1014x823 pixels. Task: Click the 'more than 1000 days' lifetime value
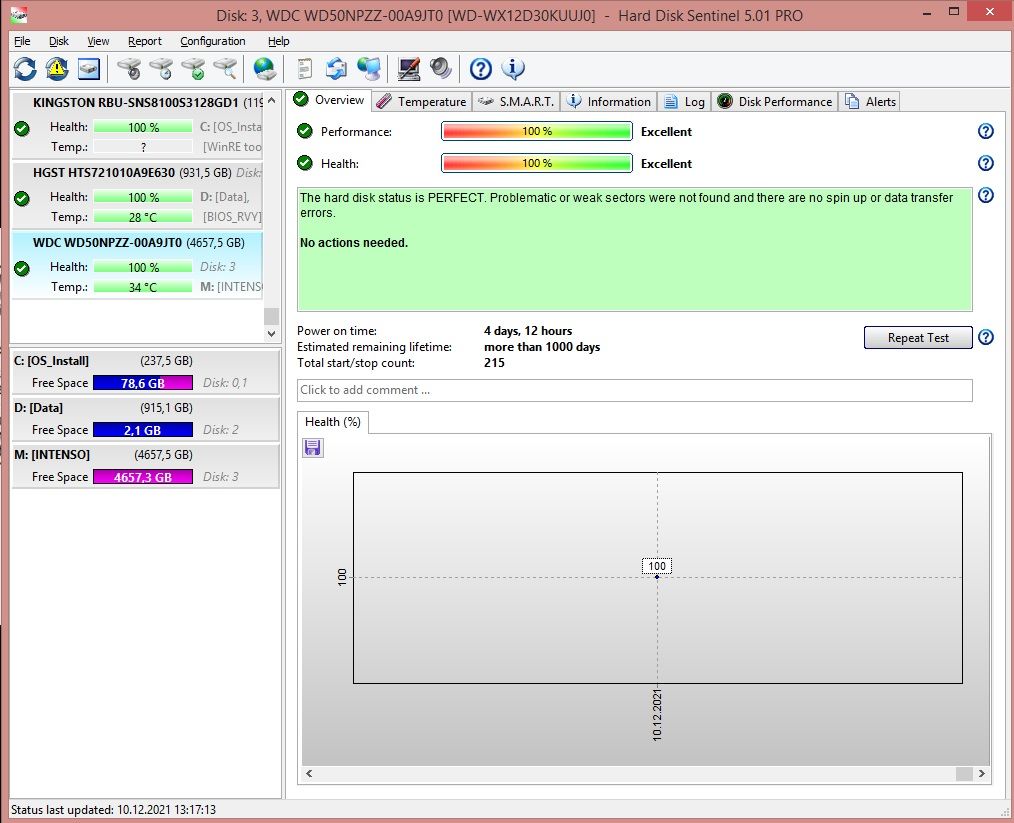(x=542, y=347)
